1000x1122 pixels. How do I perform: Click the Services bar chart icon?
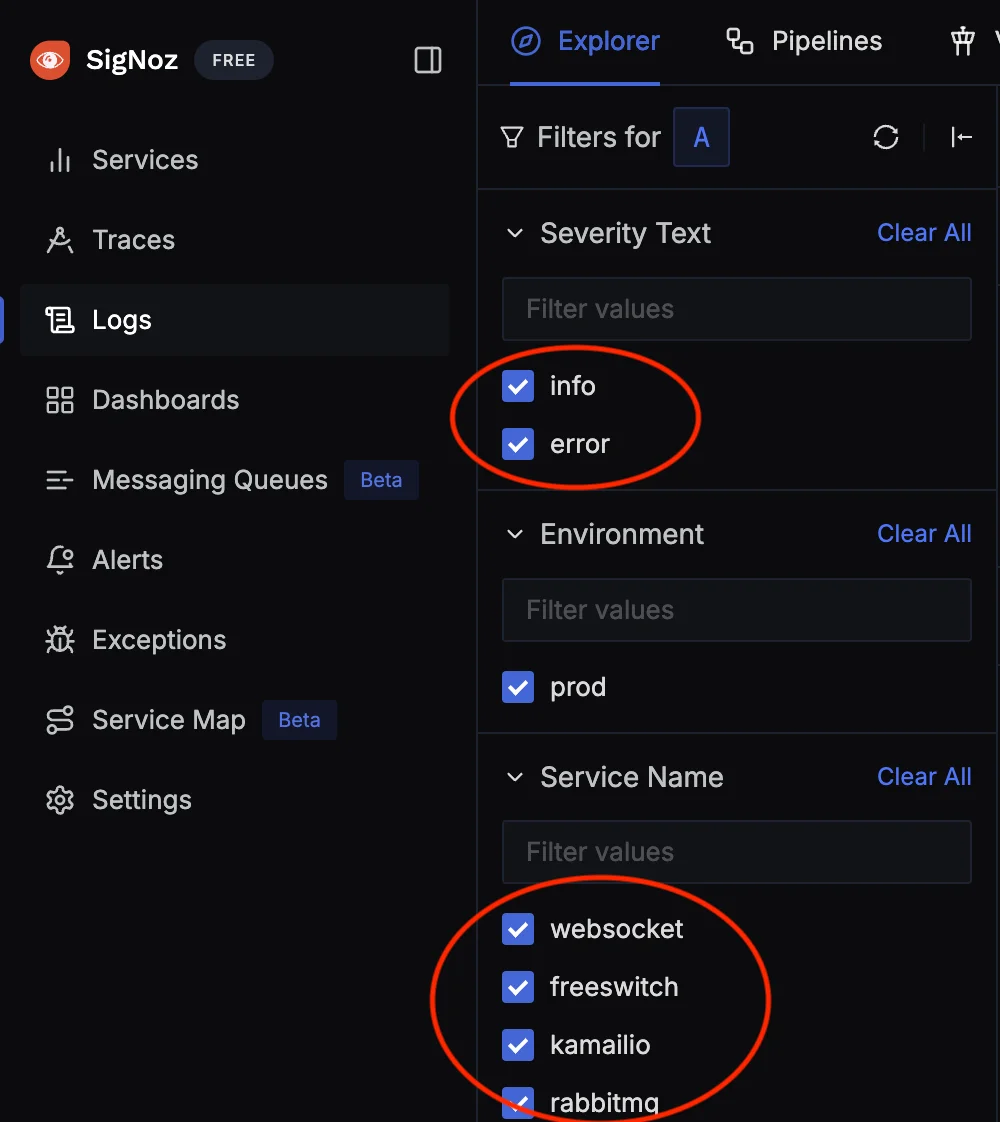click(x=60, y=160)
